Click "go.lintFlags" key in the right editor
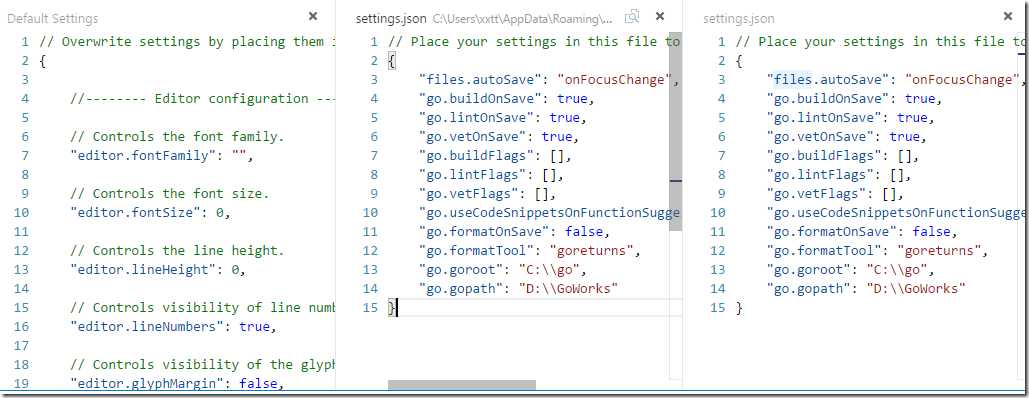Image resolution: width=1029 pixels, height=398 pixels. [820, 175]
